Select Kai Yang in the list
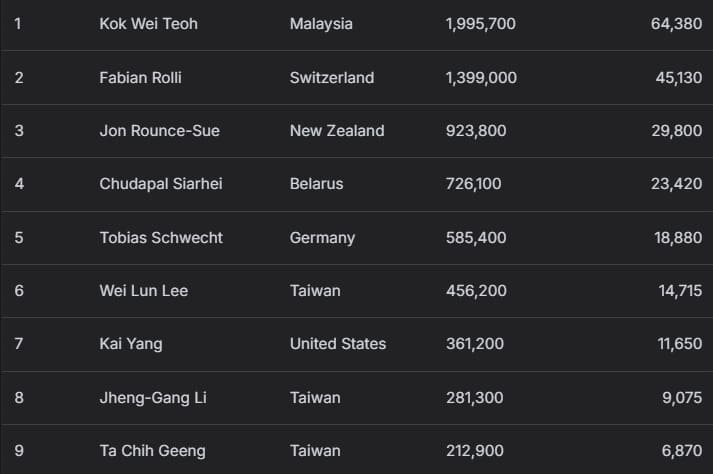 pos(131,344)
